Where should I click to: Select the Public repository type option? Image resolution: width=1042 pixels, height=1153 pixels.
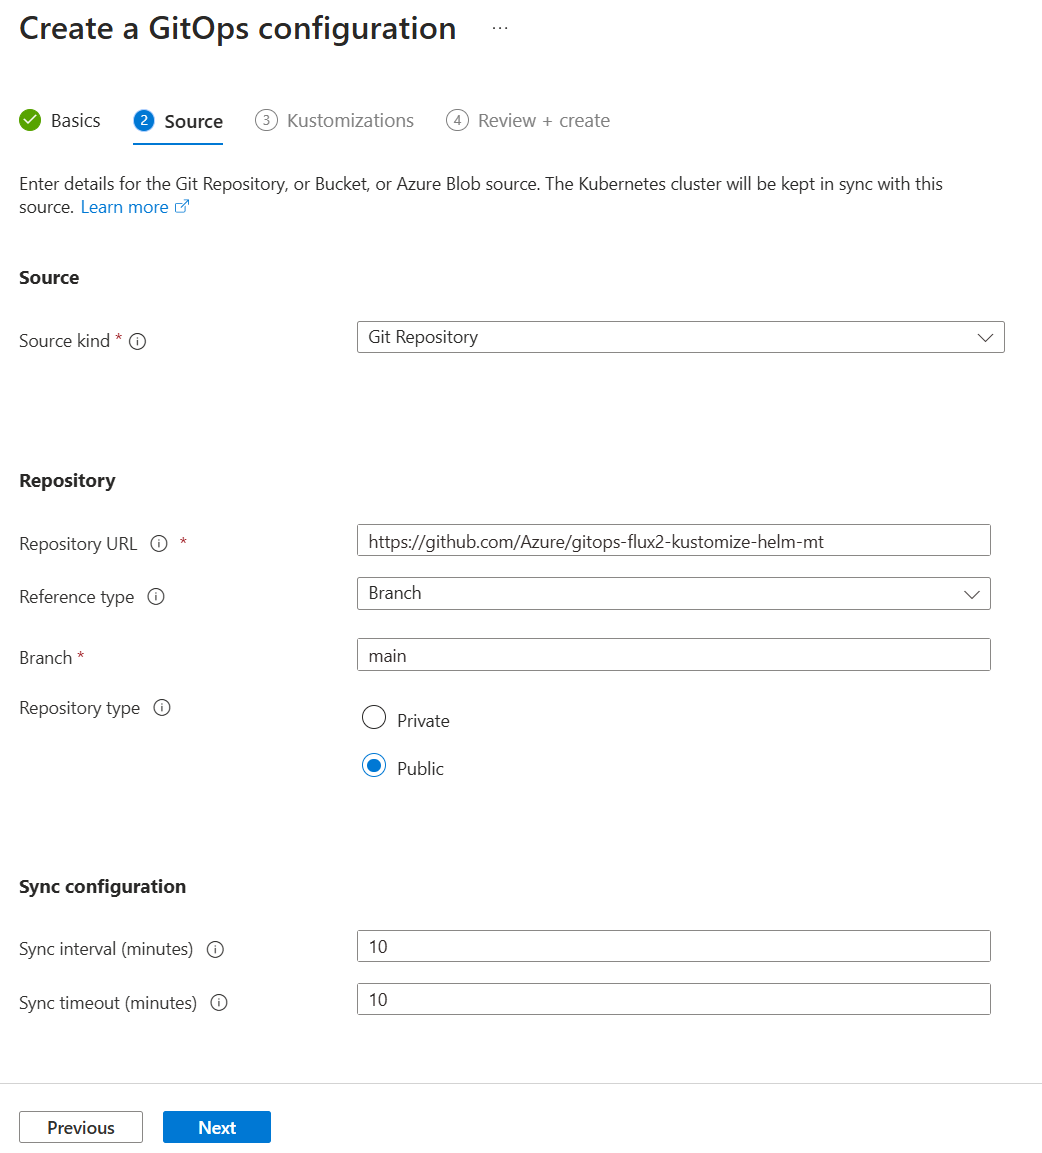coord(373,765)
